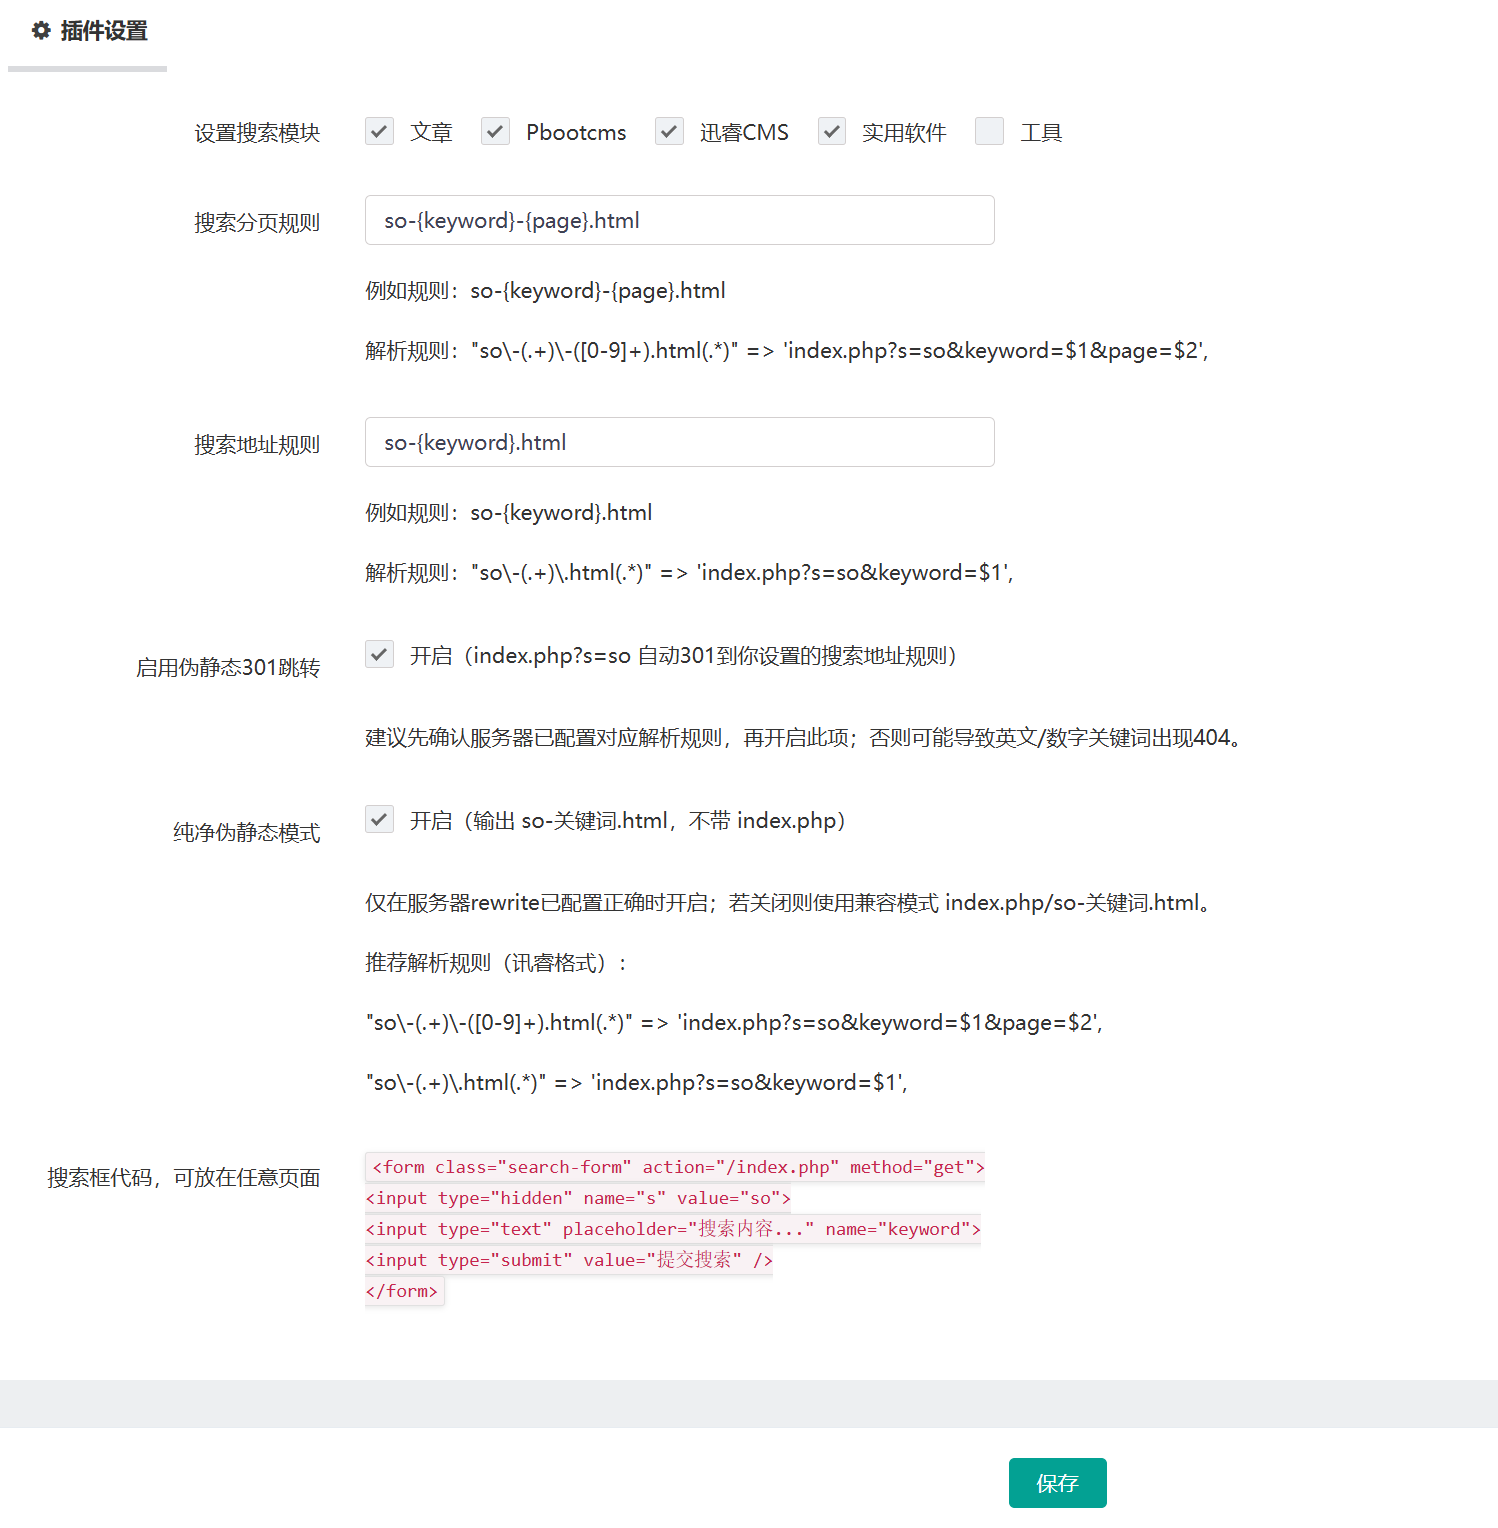The height and width of the screenshot is (1528, 1498).
Task: Click the 例如规则 so-{keyword}-{page}.html text
Action: pos(546,290)
